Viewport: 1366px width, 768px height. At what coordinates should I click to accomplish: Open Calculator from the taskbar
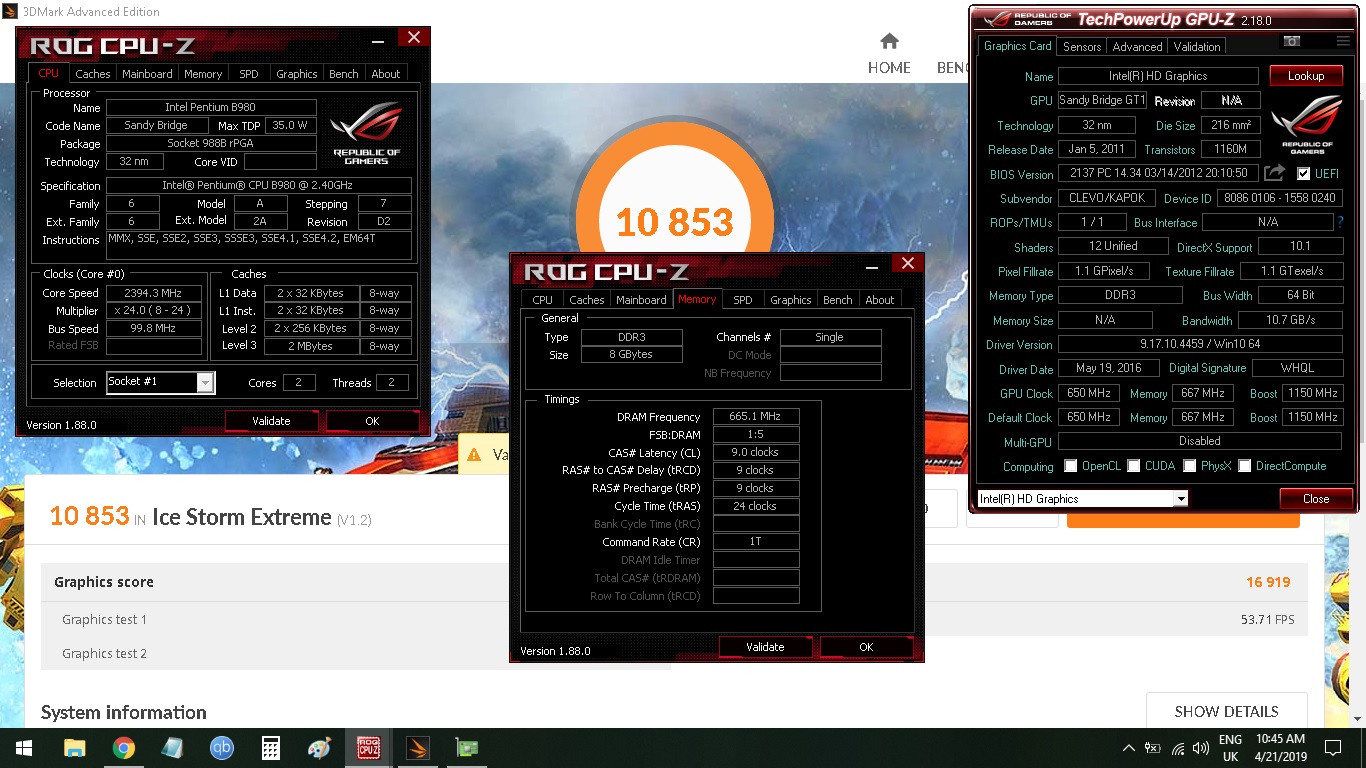270,747
